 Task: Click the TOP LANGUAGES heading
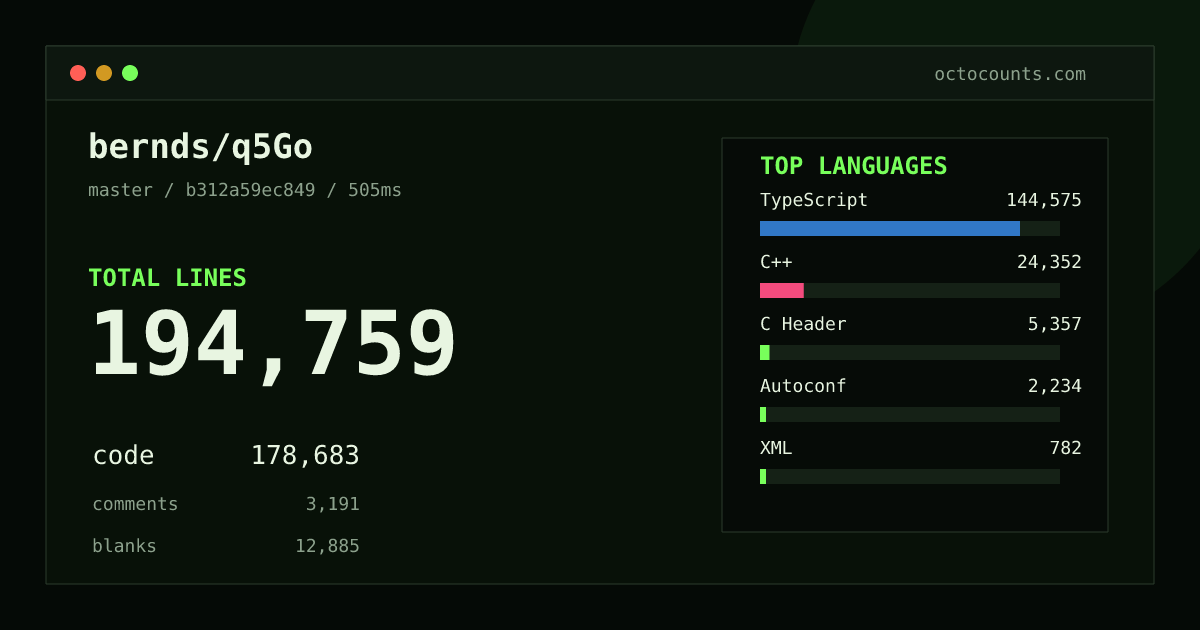click(x=854, y=166)
